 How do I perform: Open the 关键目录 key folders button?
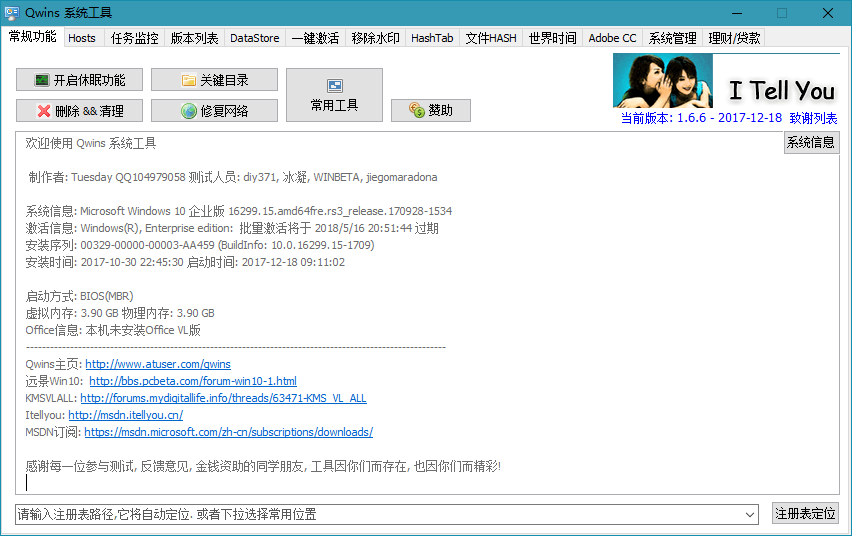pyautogui.click(x=214, y=80)
